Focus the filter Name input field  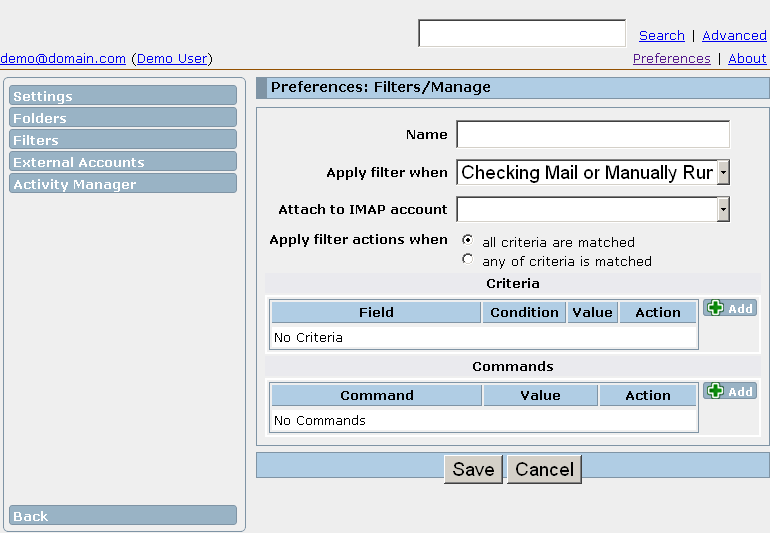pyautogui.click(x=593, y=134)
